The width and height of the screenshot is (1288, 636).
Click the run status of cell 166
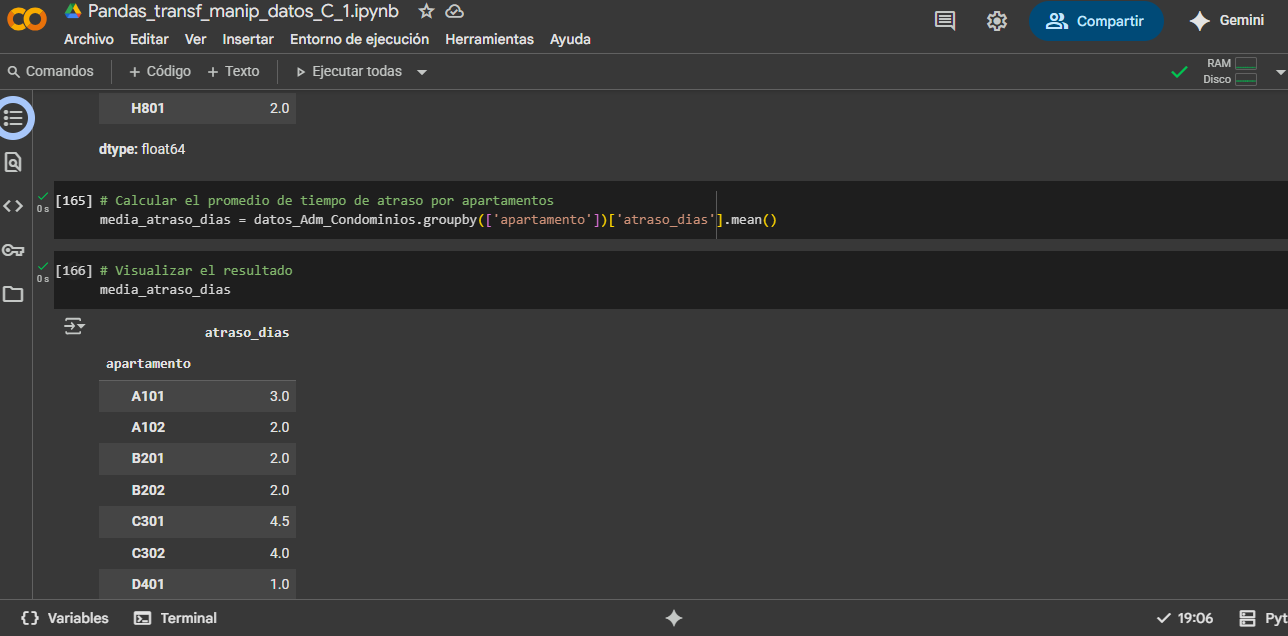tap(42, 272)
